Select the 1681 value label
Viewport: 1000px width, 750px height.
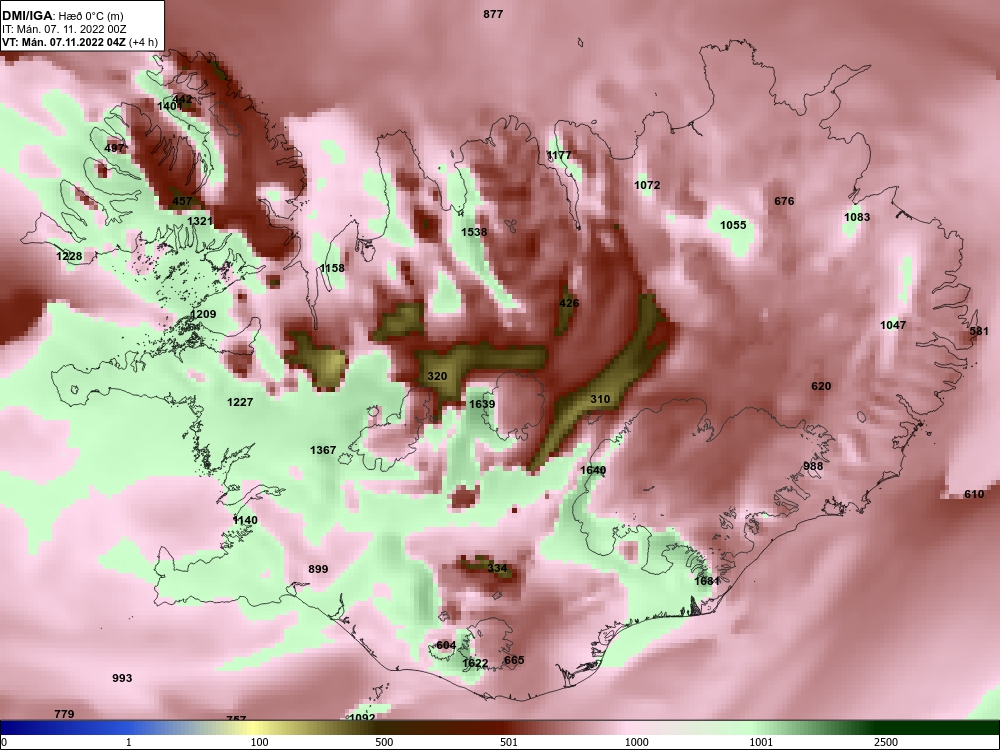(707, 581)
